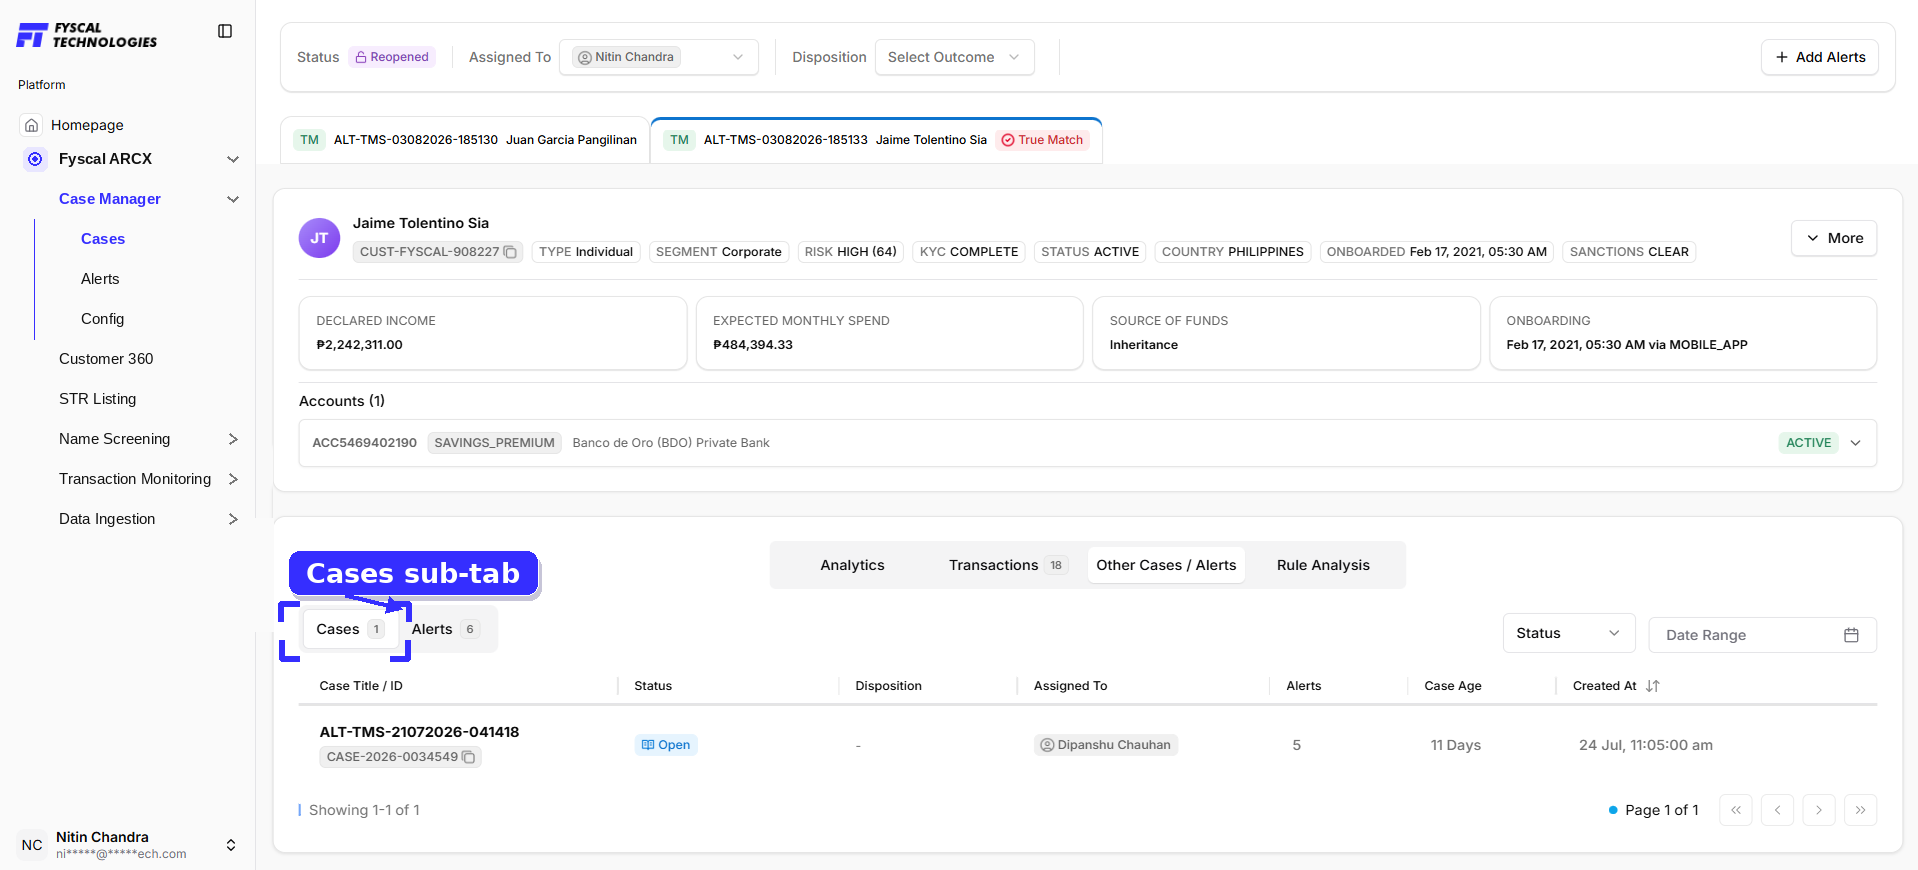Go to STR Listing

97,399
